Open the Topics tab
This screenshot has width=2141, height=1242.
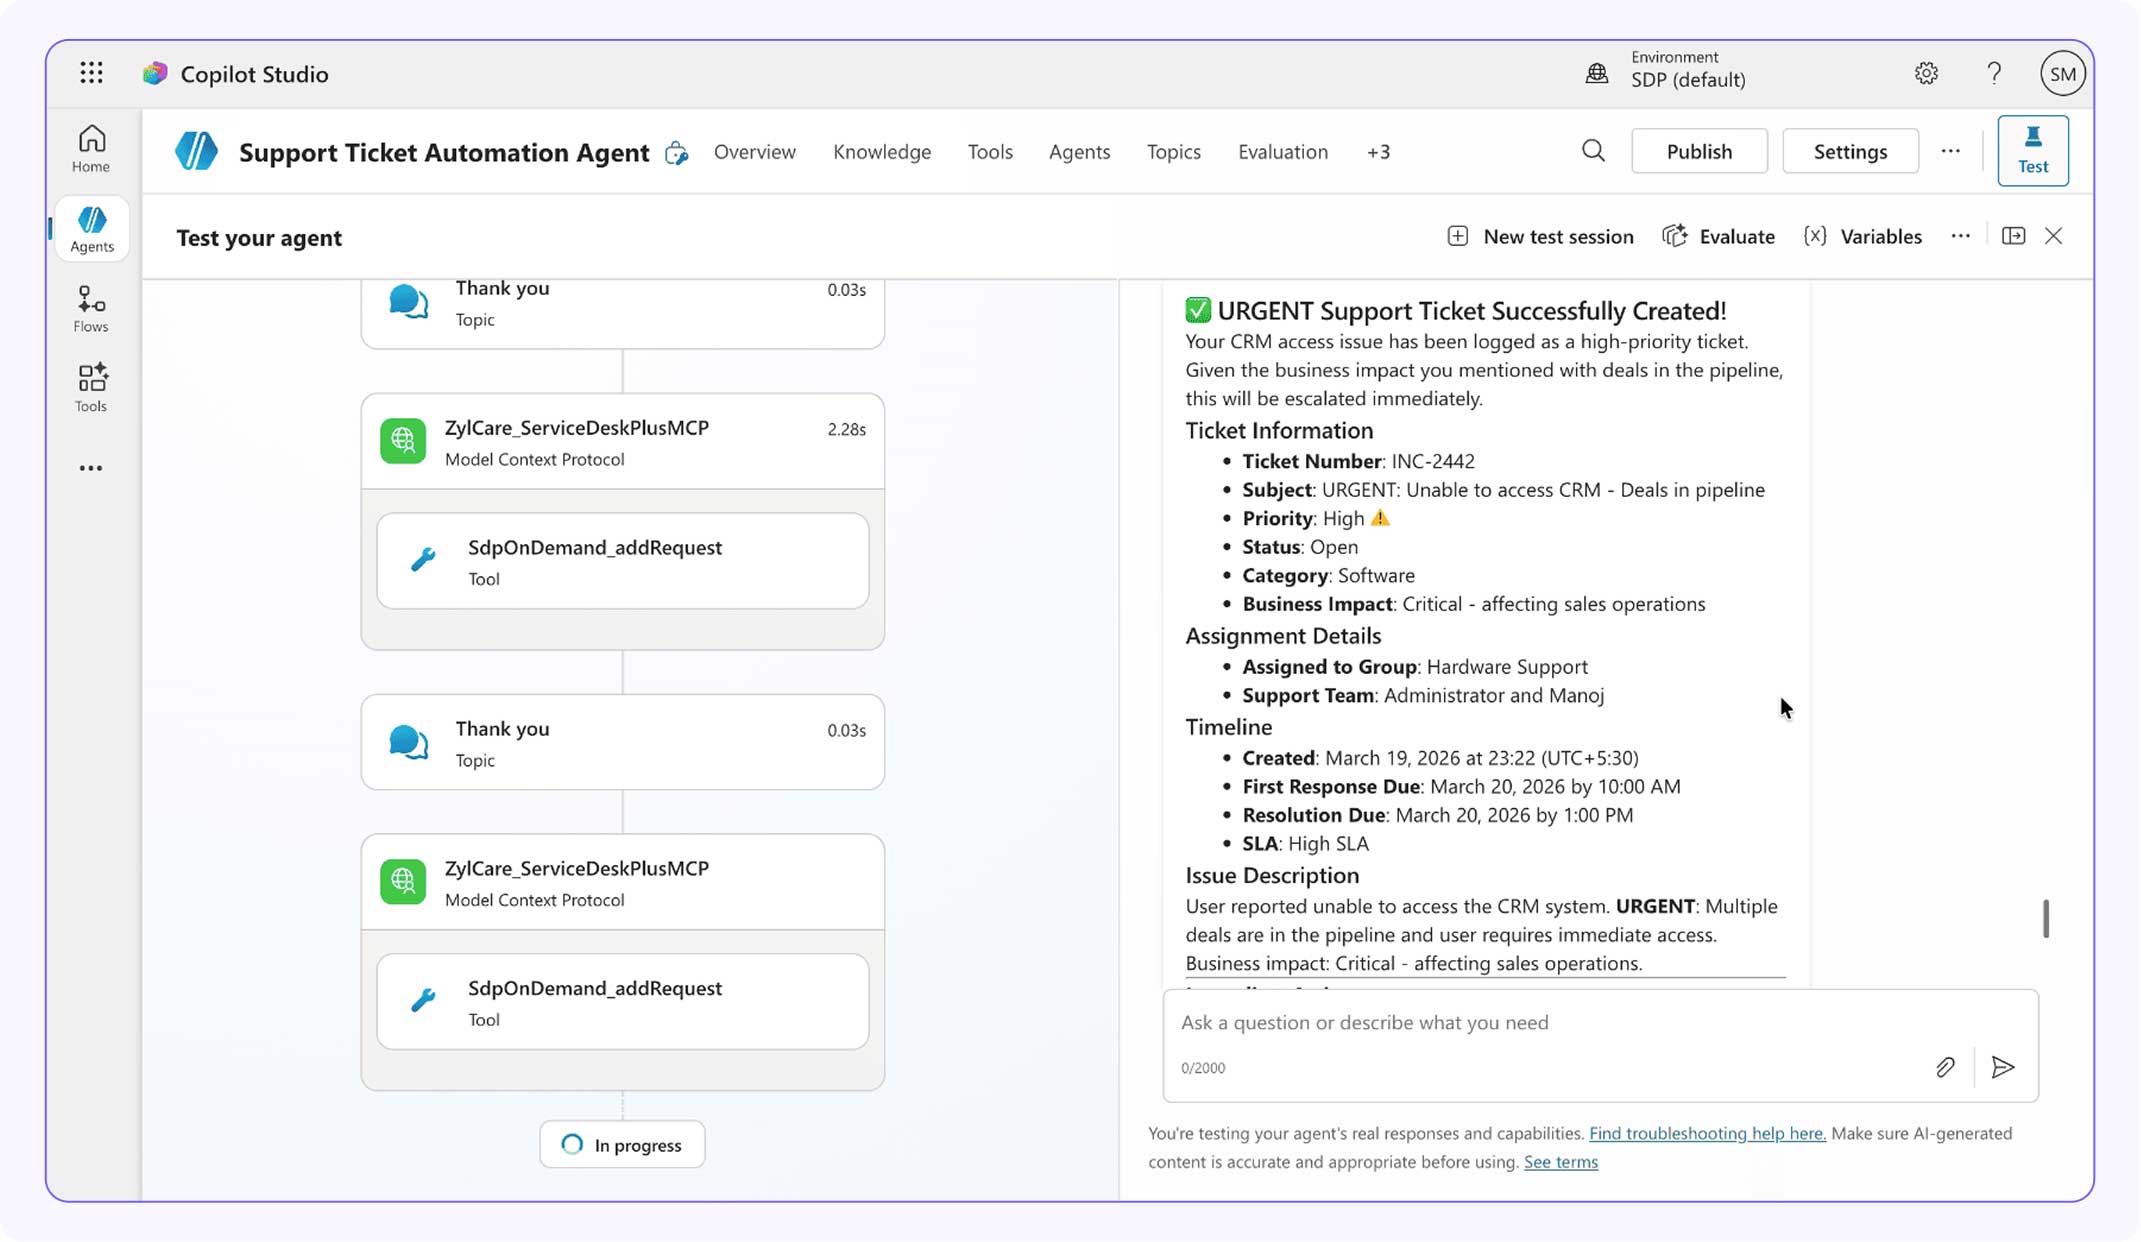(x=1173, y=151)
